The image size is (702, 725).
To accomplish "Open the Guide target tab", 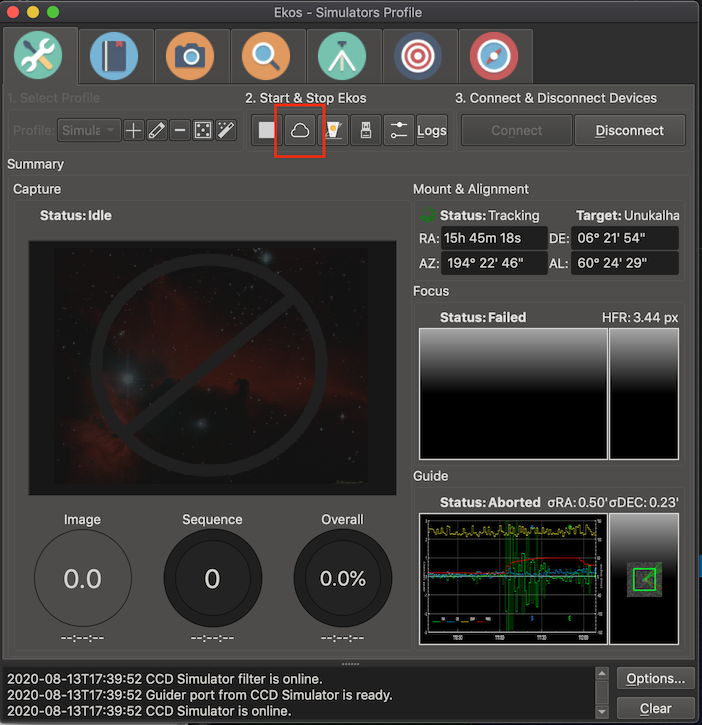I will (x=418, y=56).
